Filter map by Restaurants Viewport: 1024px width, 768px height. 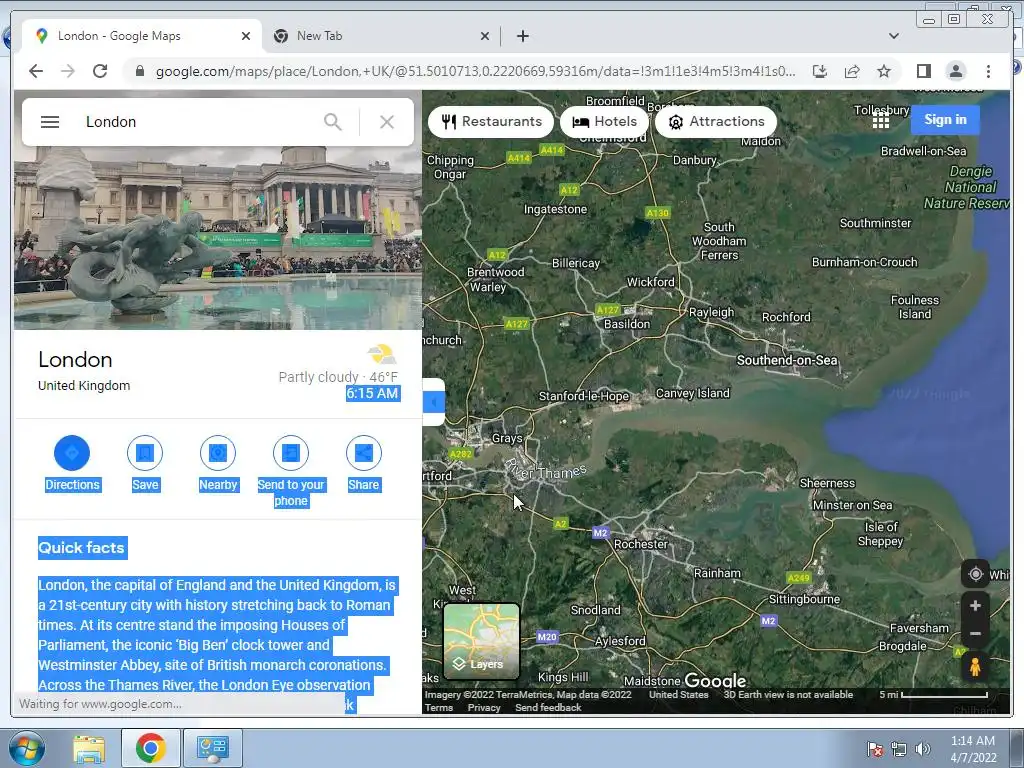coord(491,121)
